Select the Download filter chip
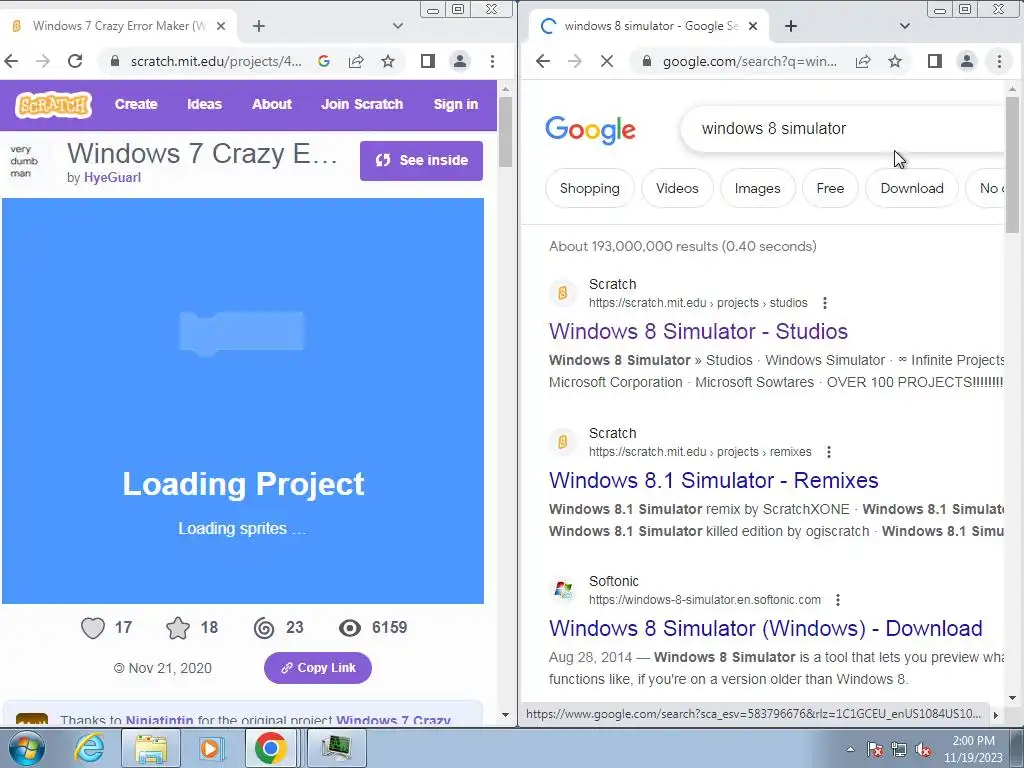Viewport: 1024px width, 768px height. pos(912,189)
